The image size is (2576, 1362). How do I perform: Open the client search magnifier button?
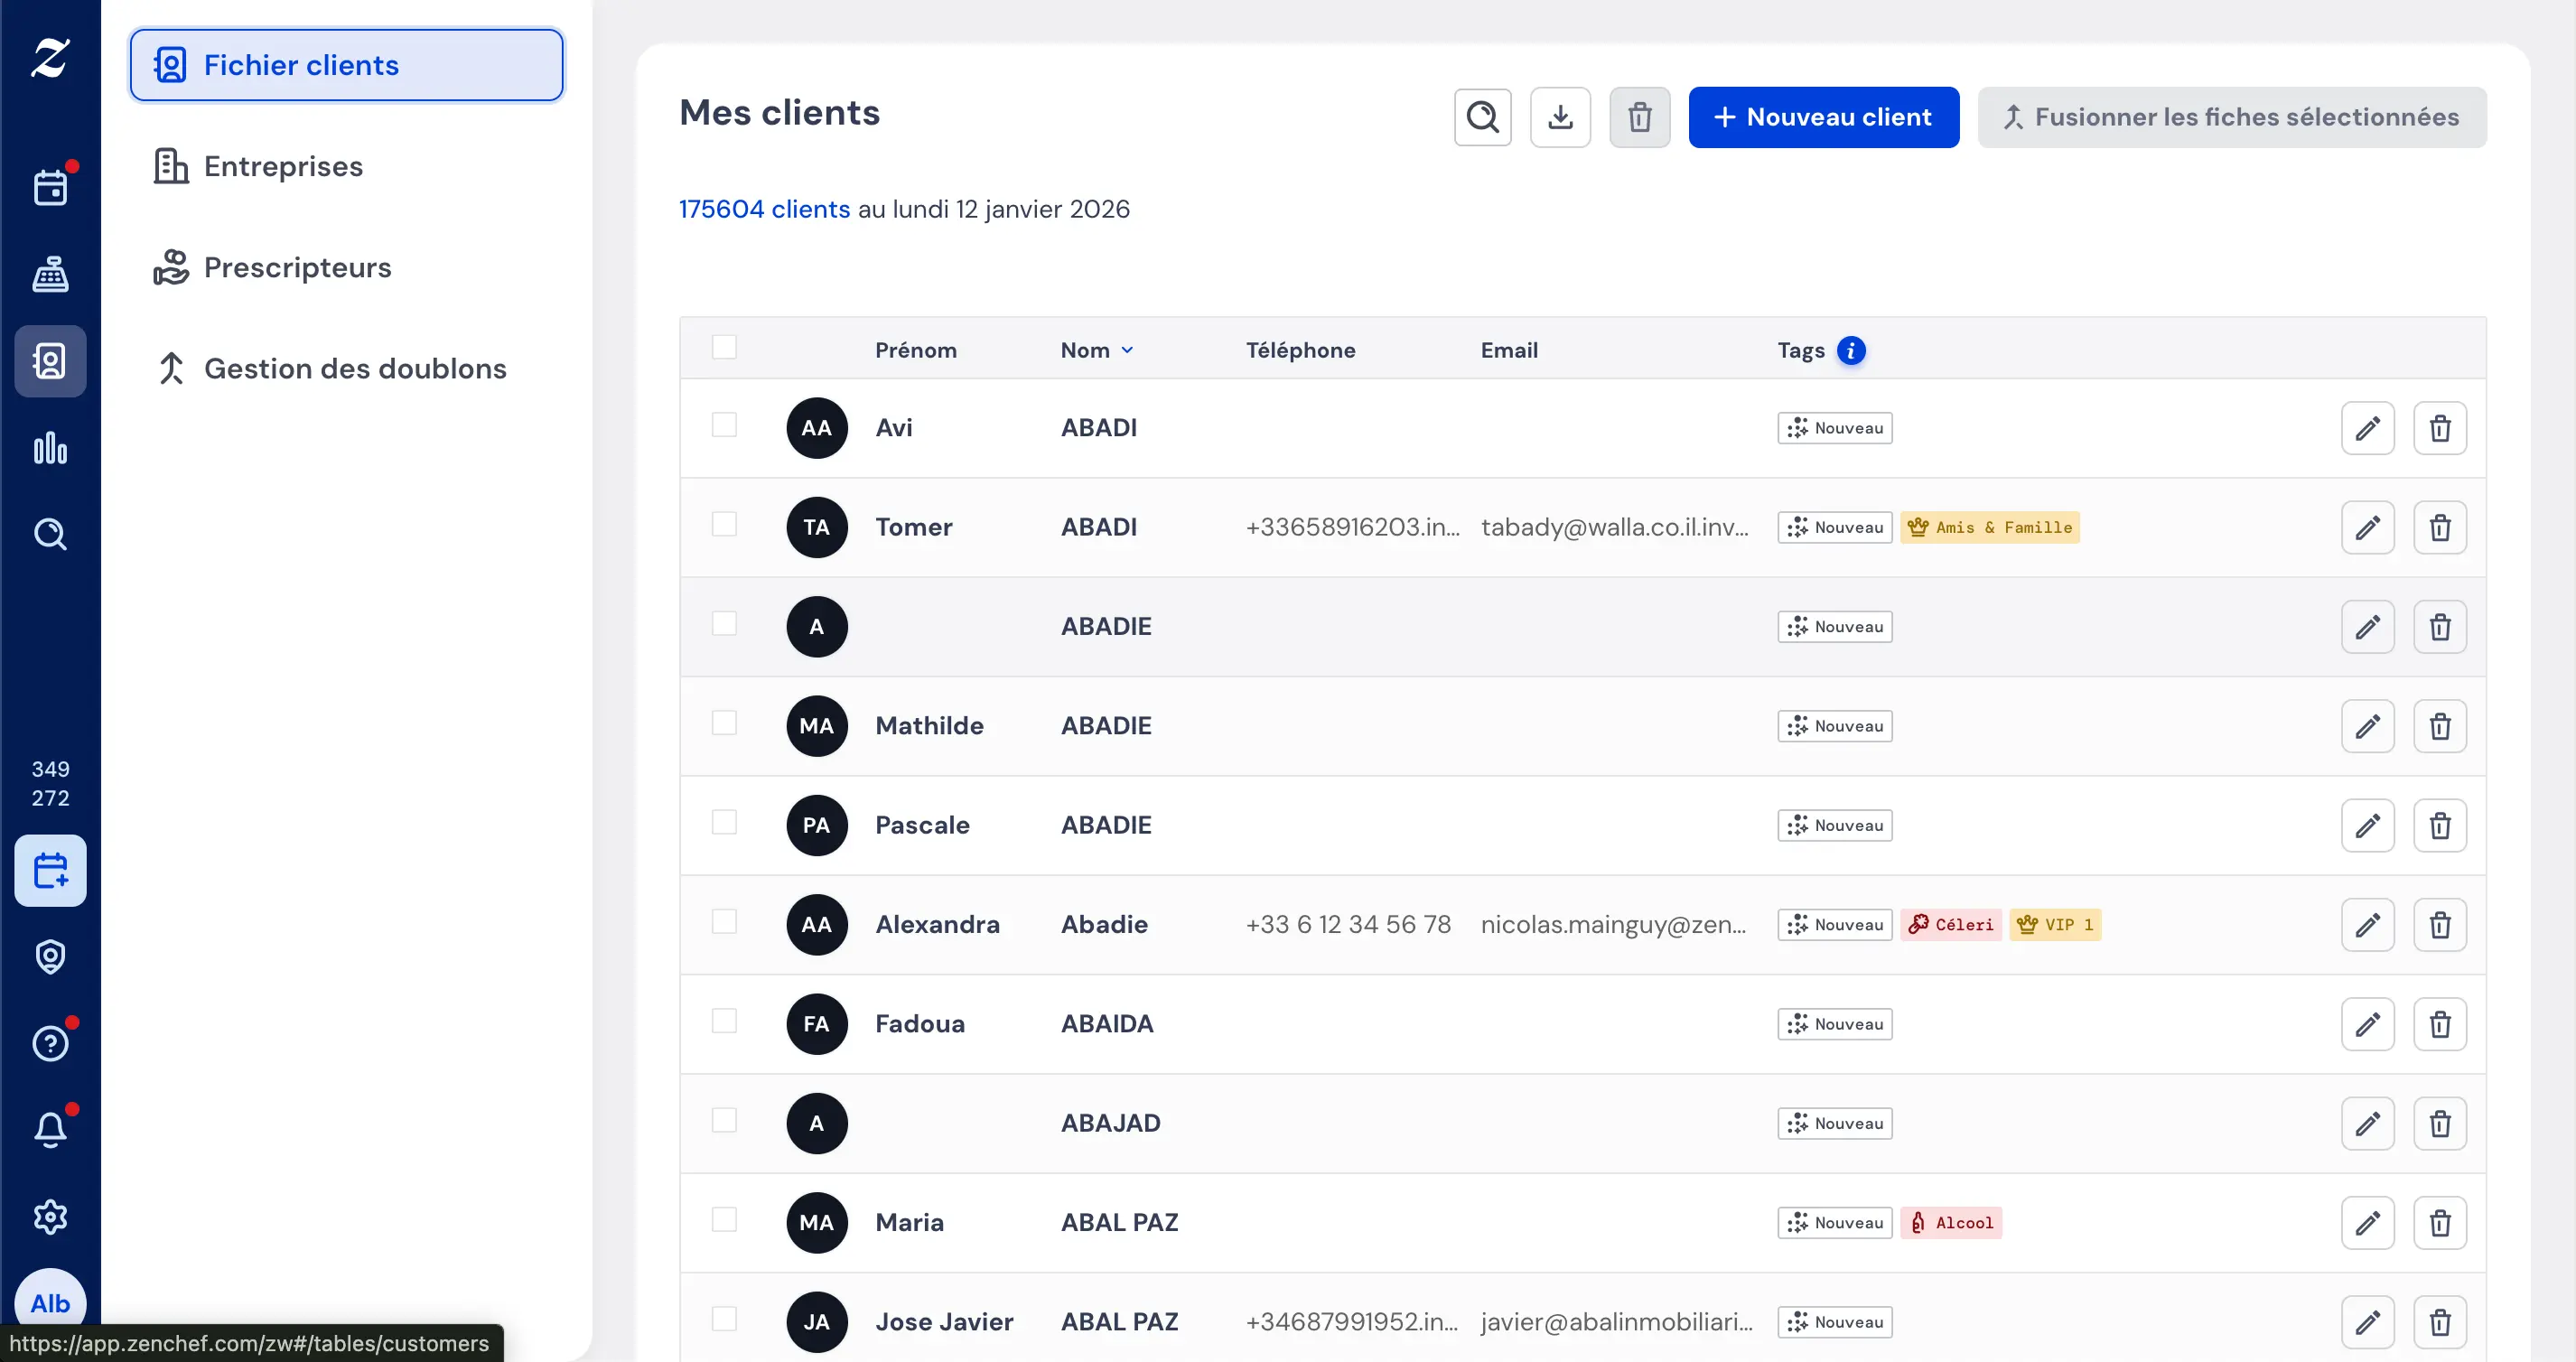1482,117
